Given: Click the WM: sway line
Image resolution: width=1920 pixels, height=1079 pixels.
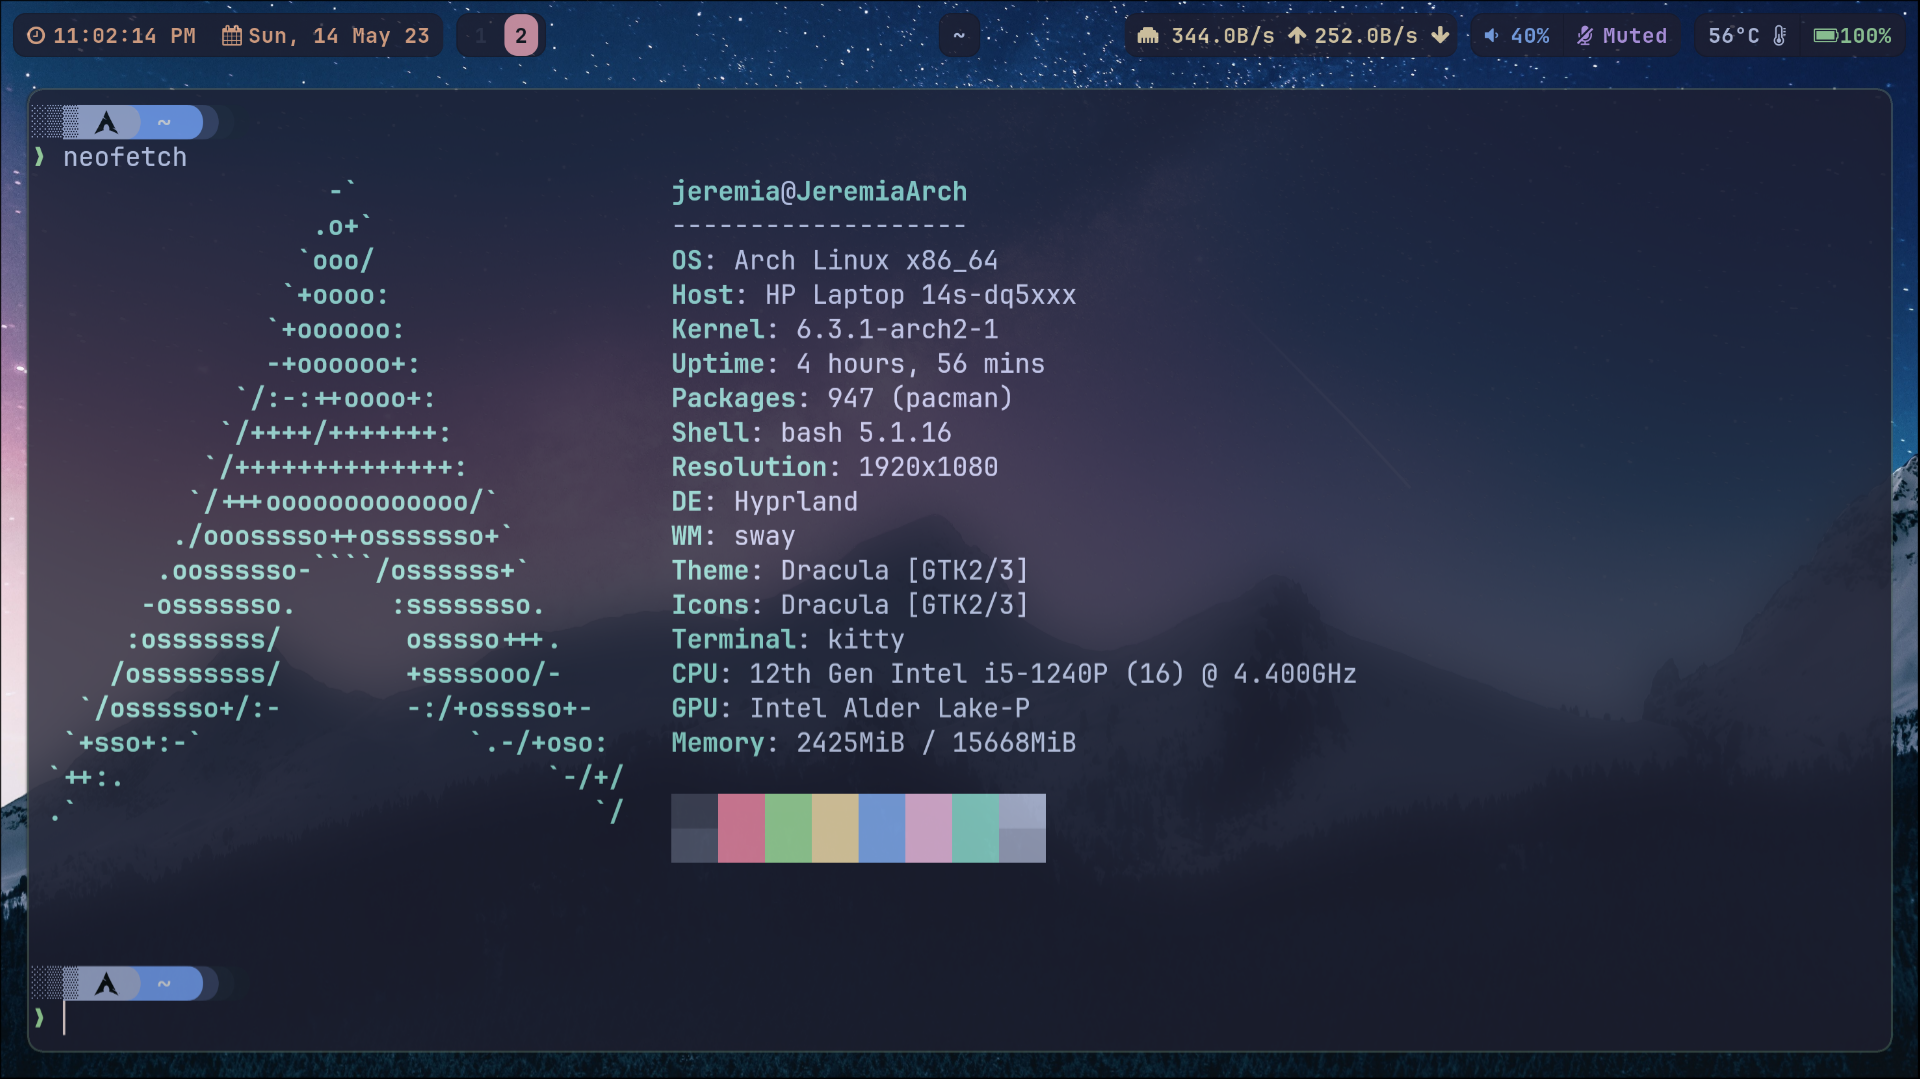Looking at the screenshot, I should [734, 536].
